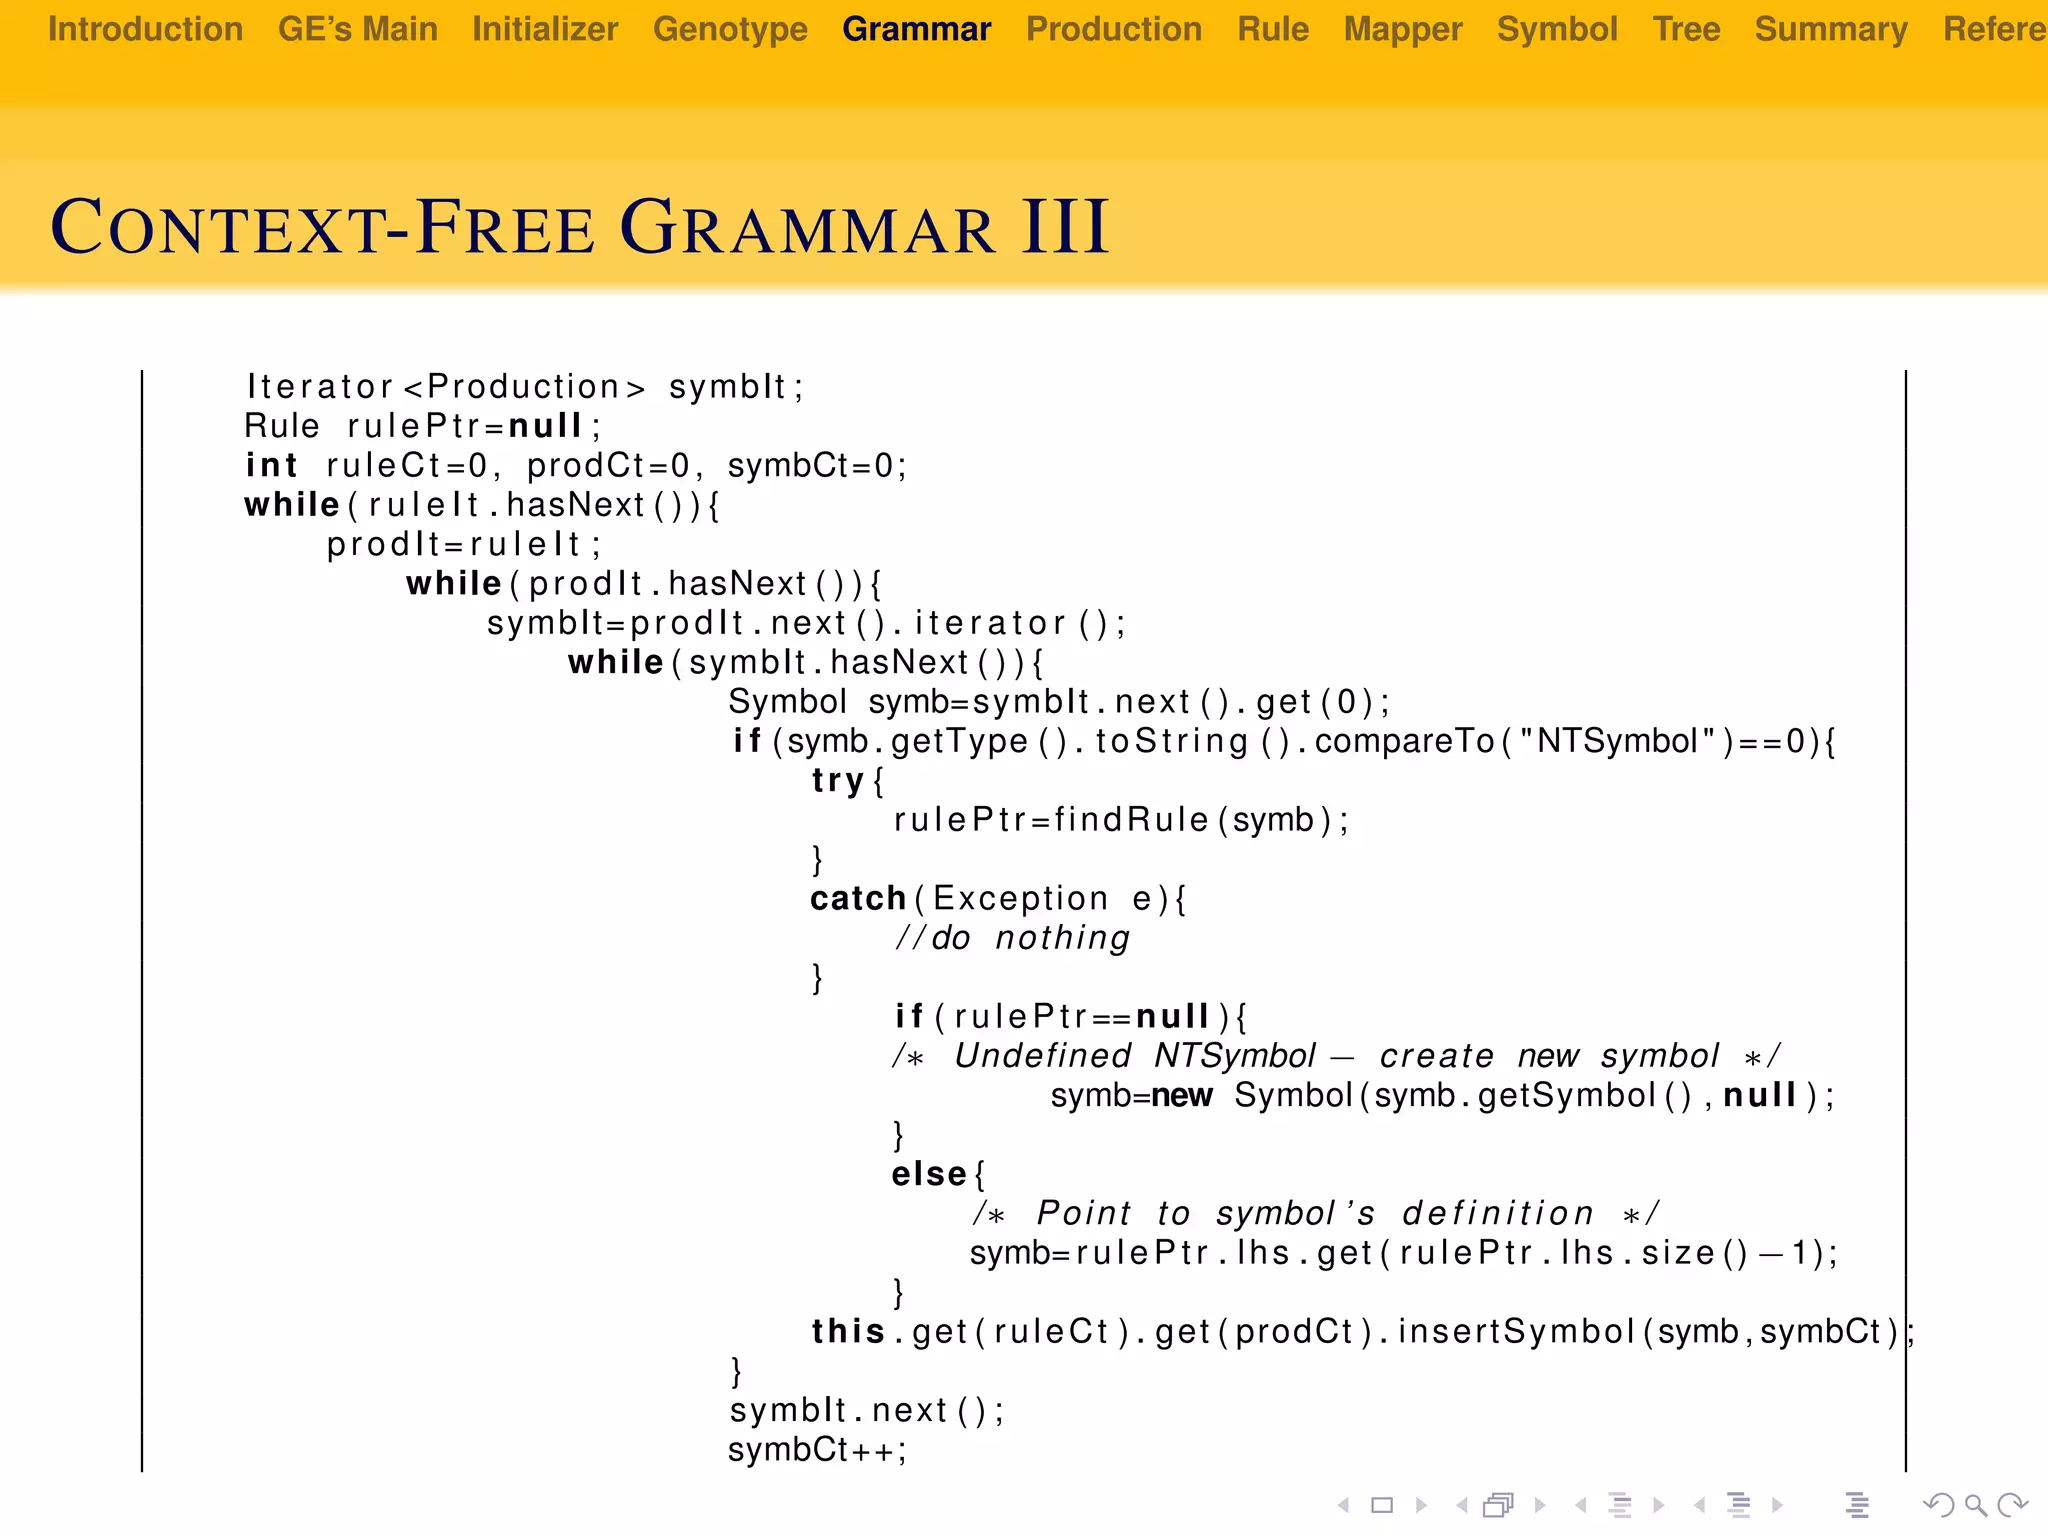Screen dimensions: 2048x1536
Task: Click the next frame arrow
Action: (x=1540, y=1505)
